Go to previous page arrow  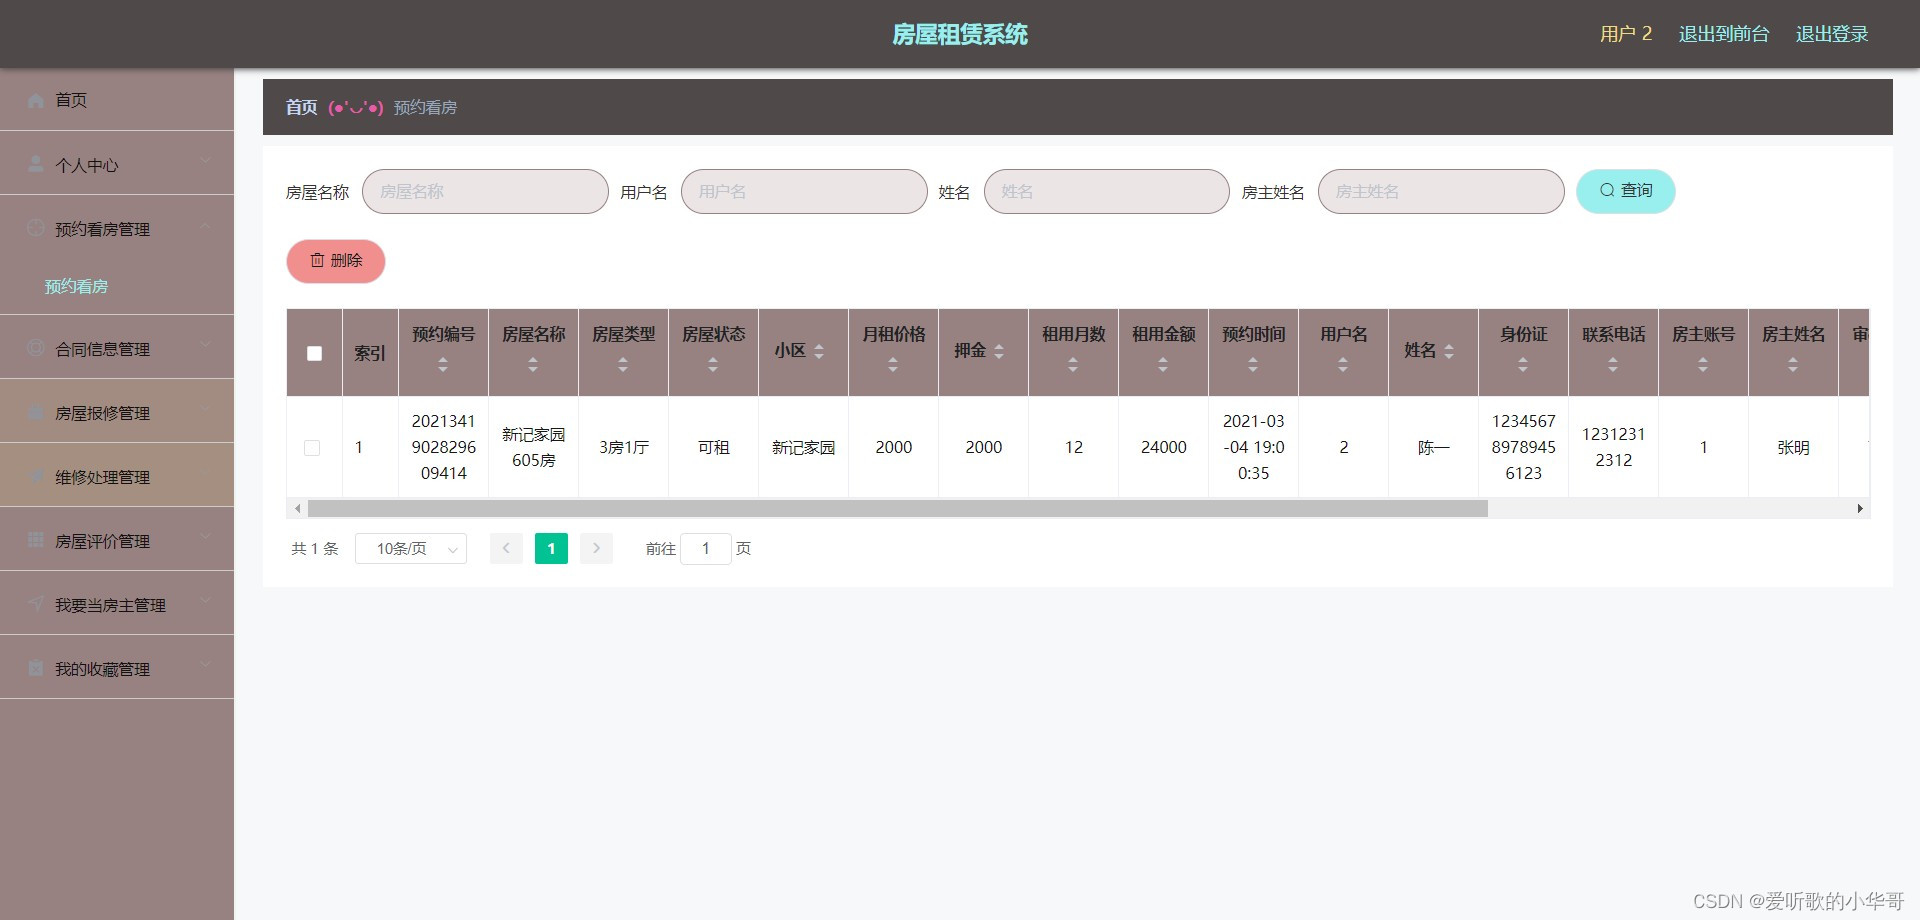[x=506, y=548]
